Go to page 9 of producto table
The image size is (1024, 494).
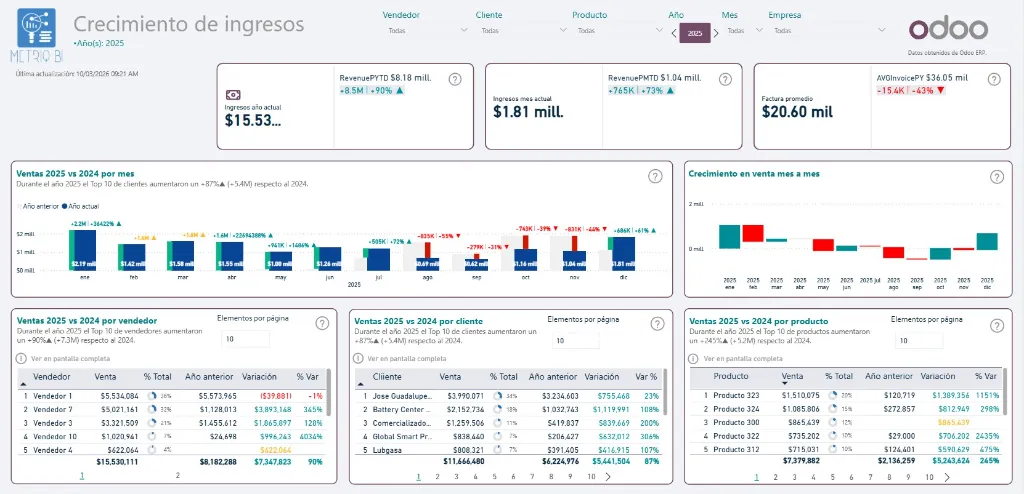pos(909,477)
